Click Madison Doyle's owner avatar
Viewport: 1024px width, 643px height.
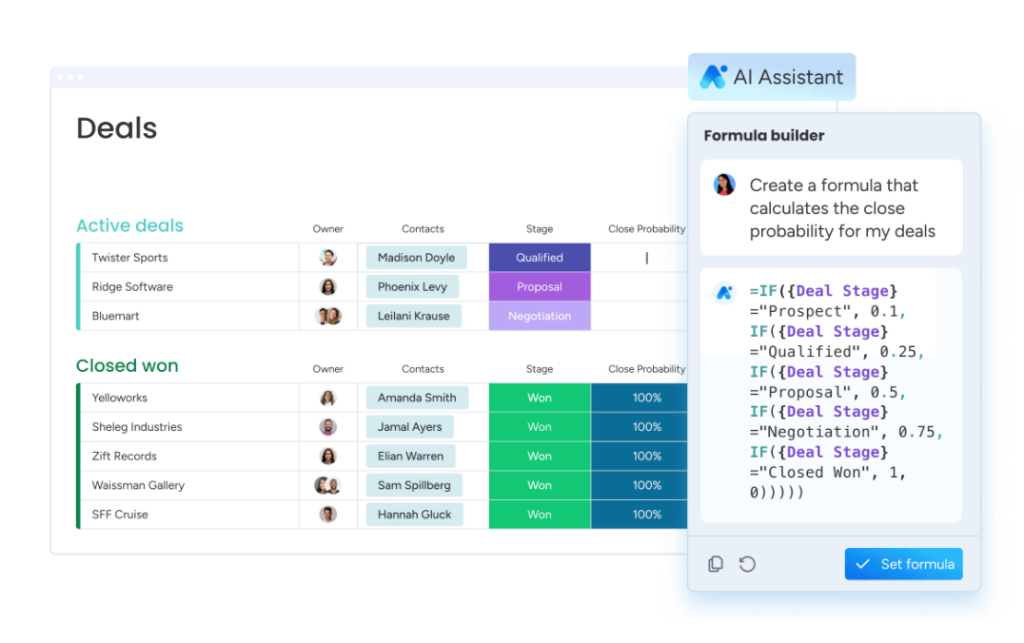pyautogui.click(x=328, y=257)
